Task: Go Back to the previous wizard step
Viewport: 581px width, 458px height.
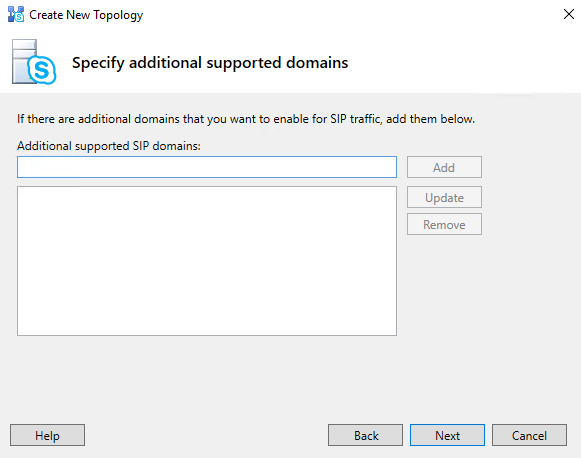Action: 365,435
